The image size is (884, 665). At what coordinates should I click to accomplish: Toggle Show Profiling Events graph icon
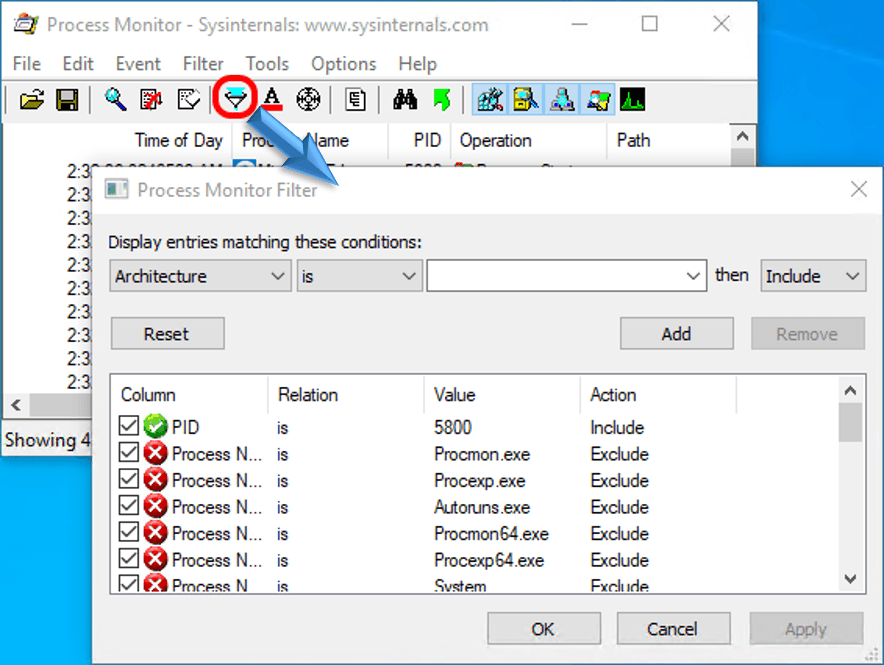(633, 100)
